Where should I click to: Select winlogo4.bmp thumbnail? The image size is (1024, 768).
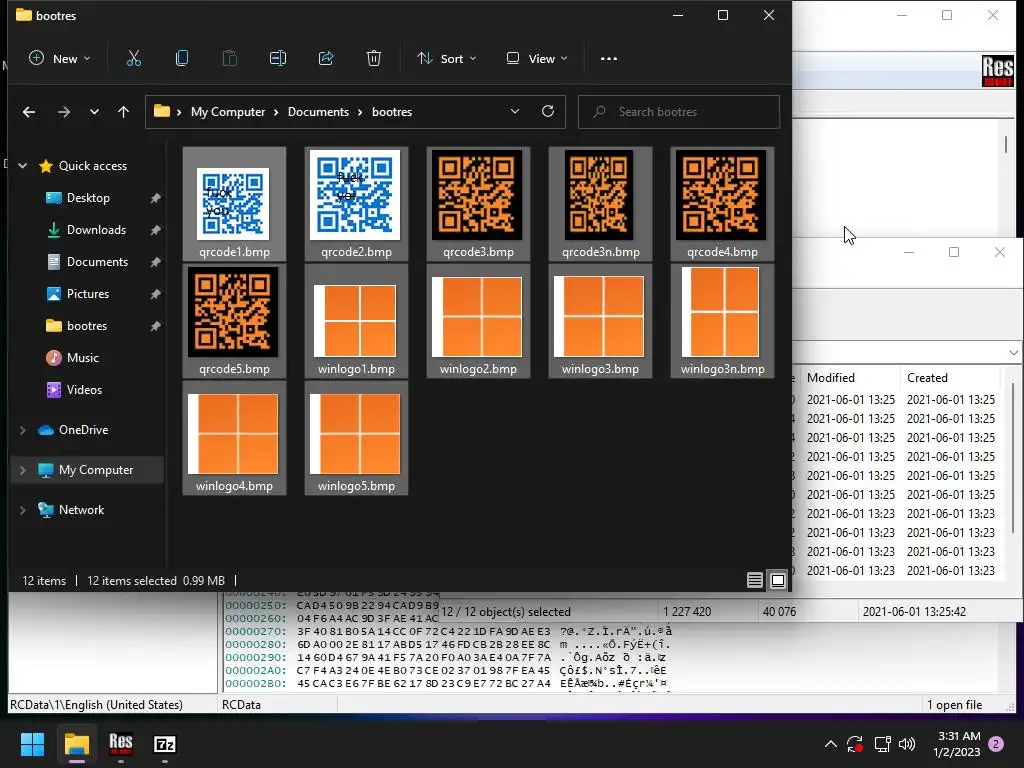(x=234, y=438)
